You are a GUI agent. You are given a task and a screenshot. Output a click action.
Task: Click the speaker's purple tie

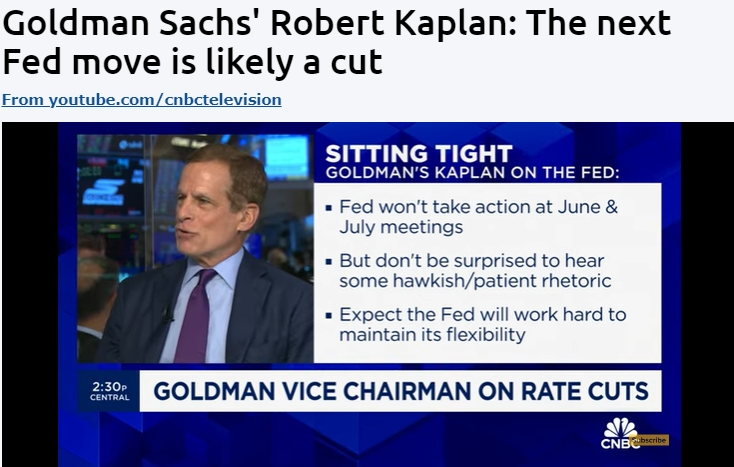(196, 316)
